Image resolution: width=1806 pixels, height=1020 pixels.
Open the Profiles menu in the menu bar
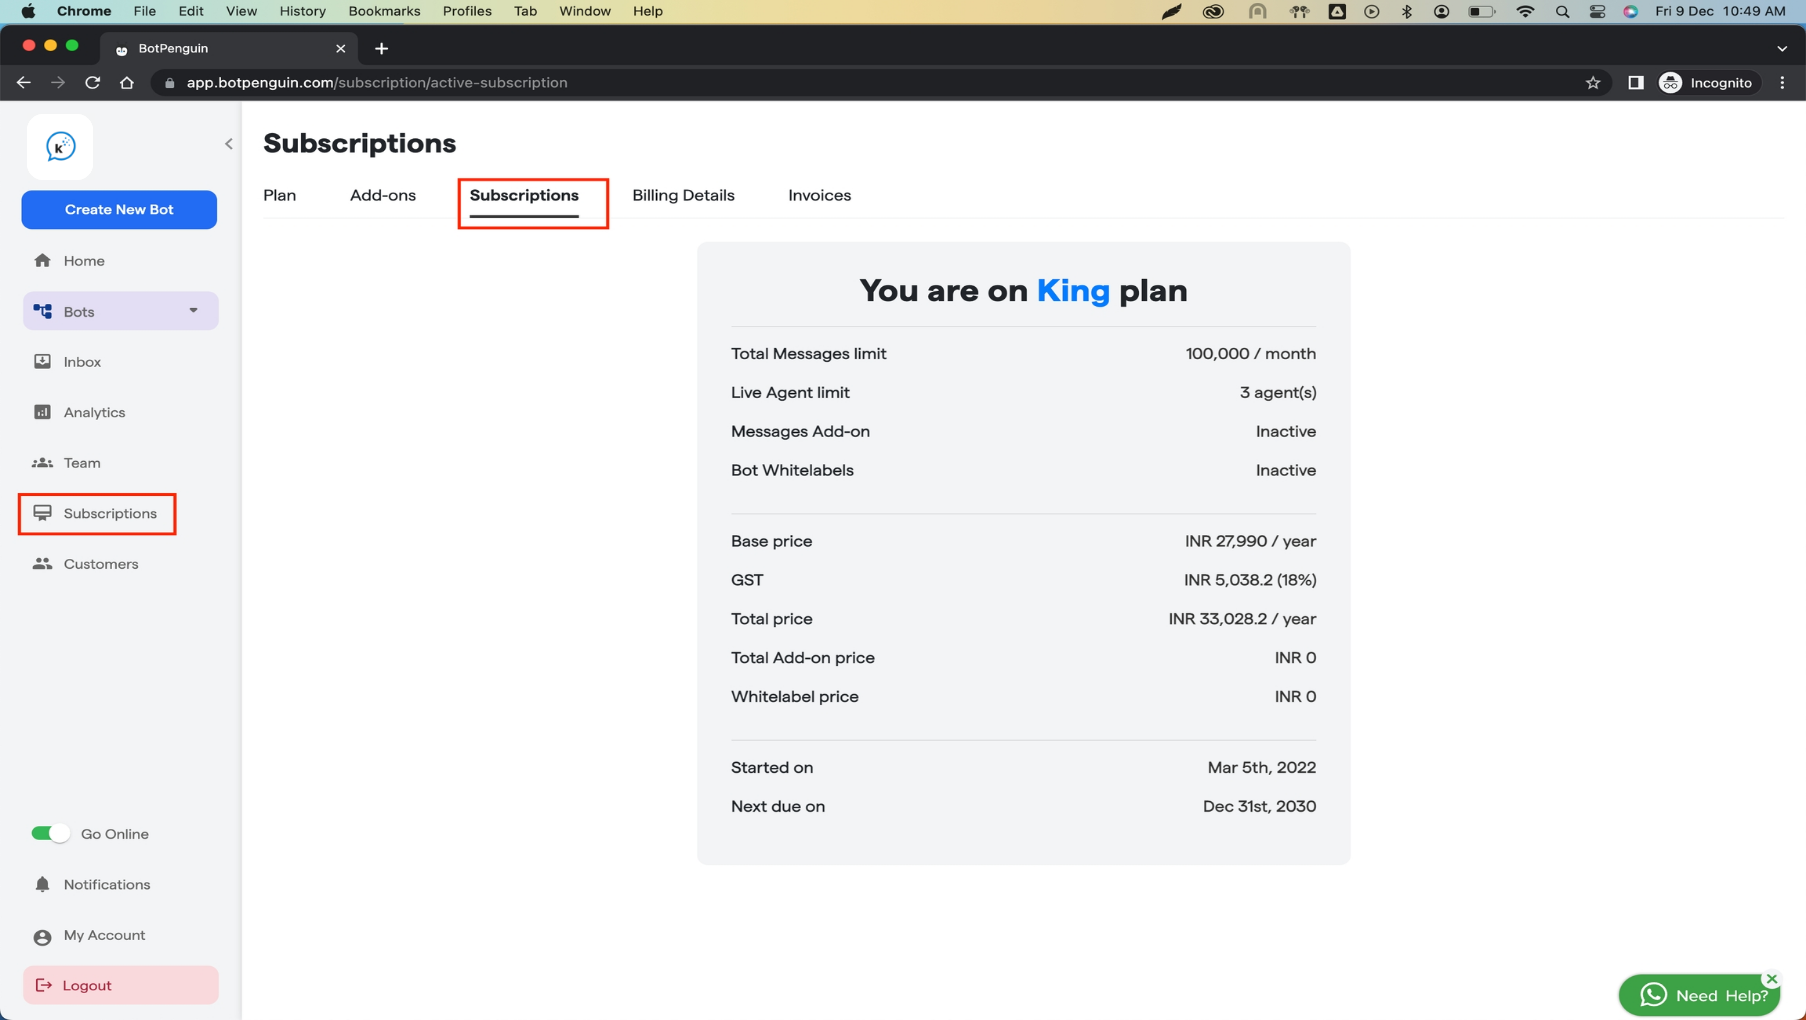[x=467, y=11]
